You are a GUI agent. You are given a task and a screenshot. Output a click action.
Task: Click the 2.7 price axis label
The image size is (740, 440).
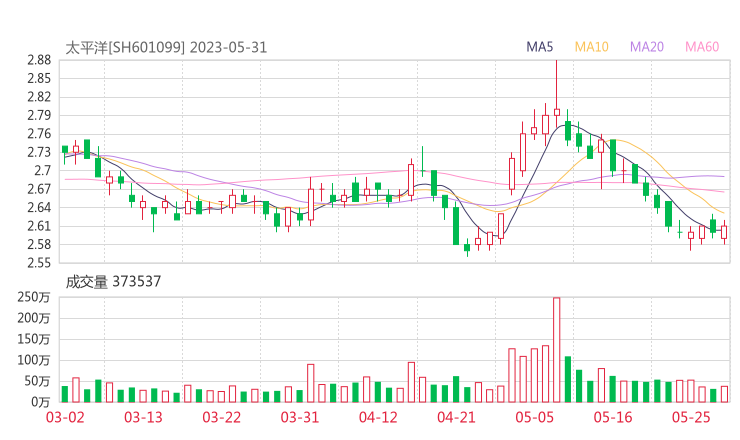click(x=42, y=170)
